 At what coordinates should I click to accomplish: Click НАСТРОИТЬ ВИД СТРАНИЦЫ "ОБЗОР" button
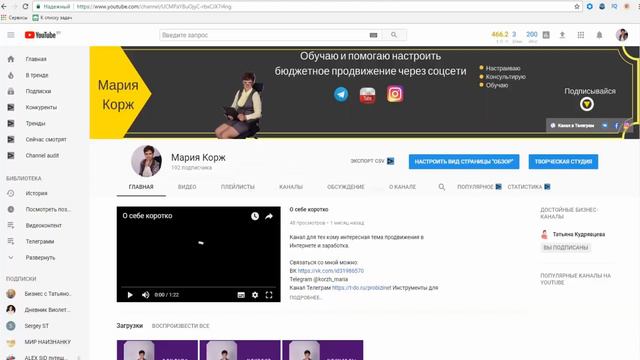464,162
